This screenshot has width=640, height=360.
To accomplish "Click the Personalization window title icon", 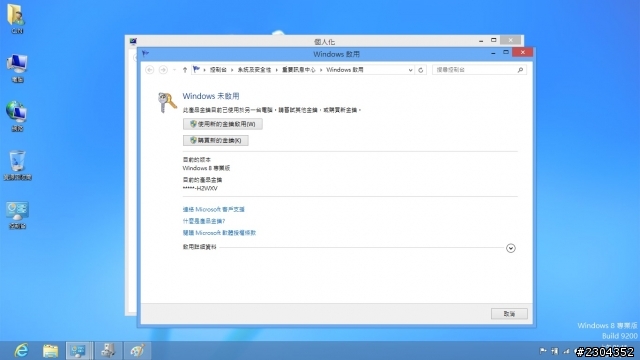I will click(x=133, y=41).
